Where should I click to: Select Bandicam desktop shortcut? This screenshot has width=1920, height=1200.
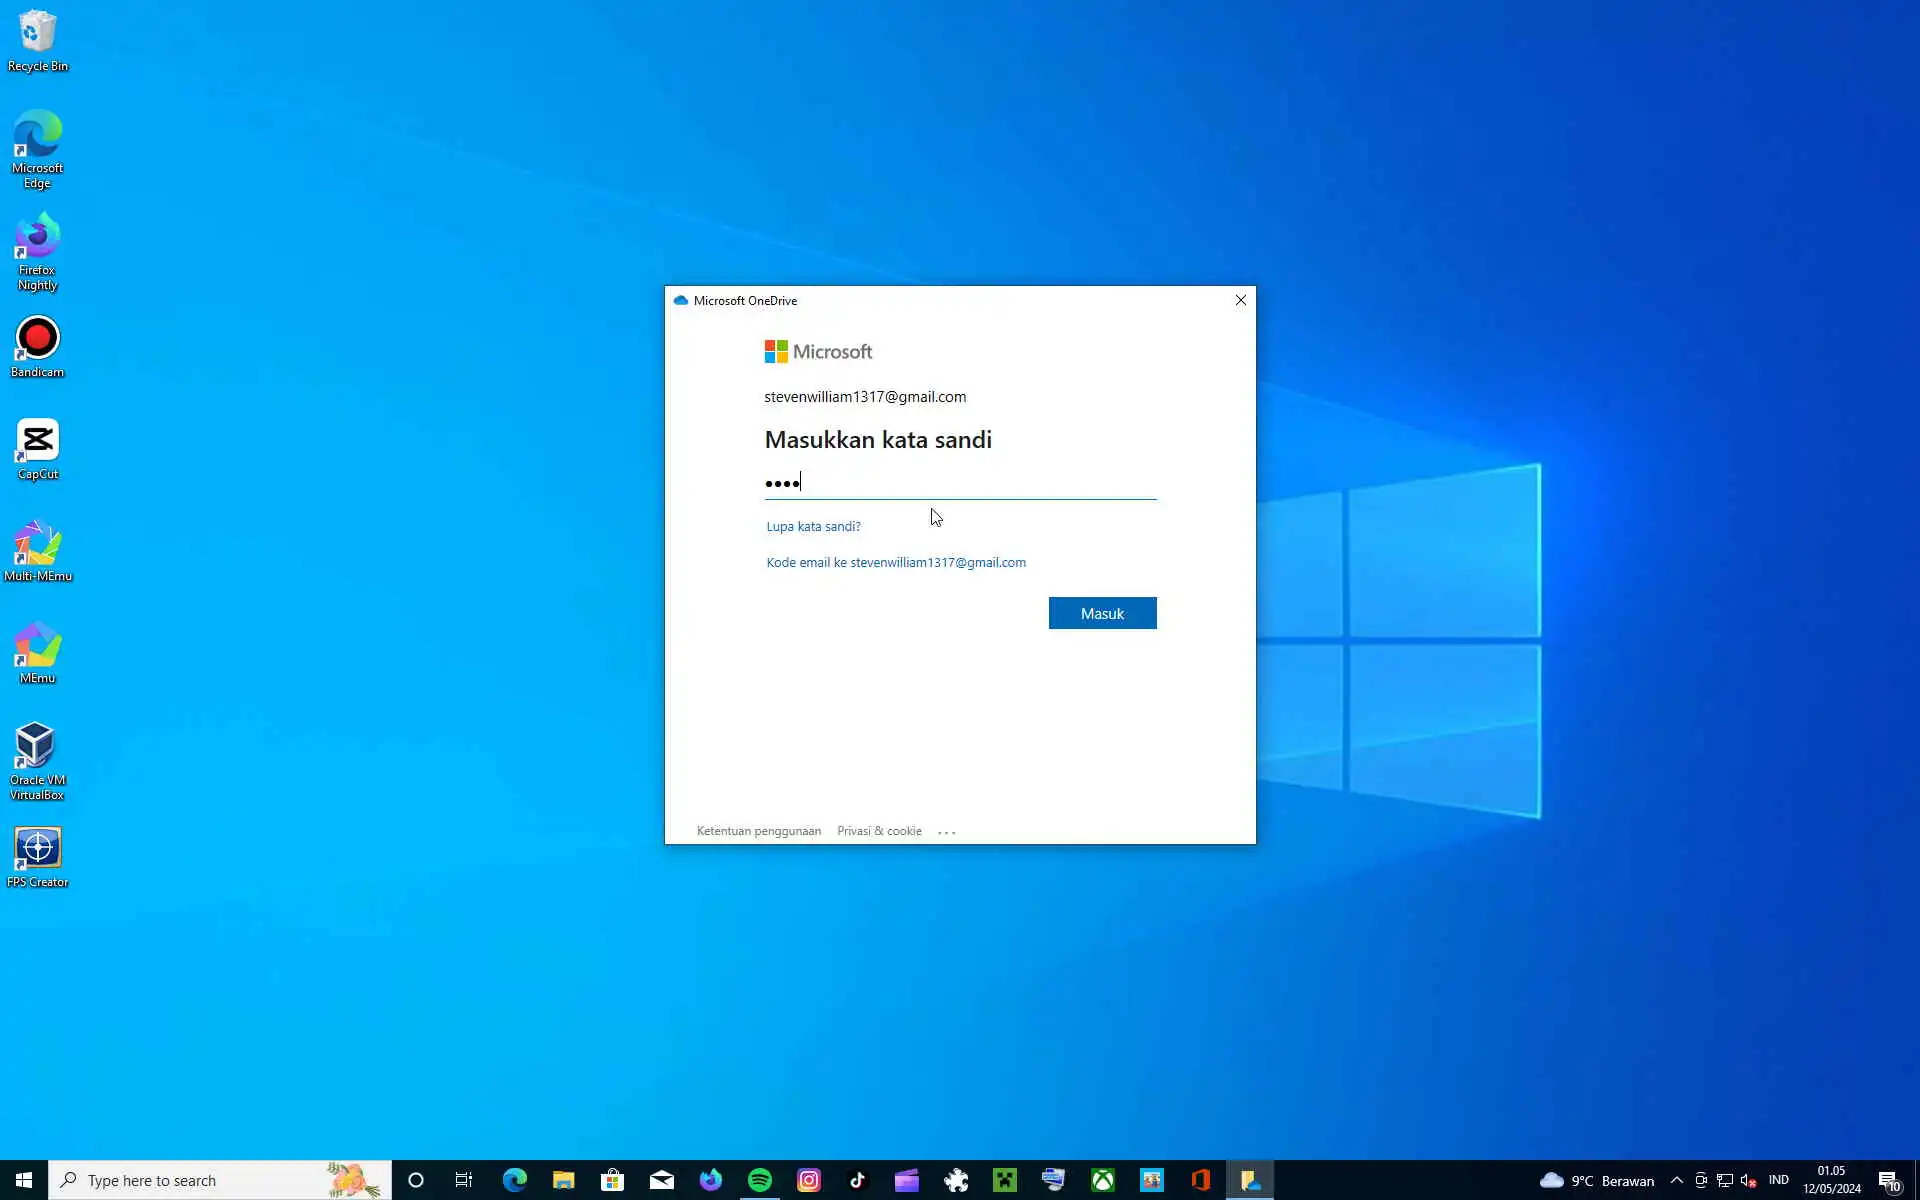37,347
